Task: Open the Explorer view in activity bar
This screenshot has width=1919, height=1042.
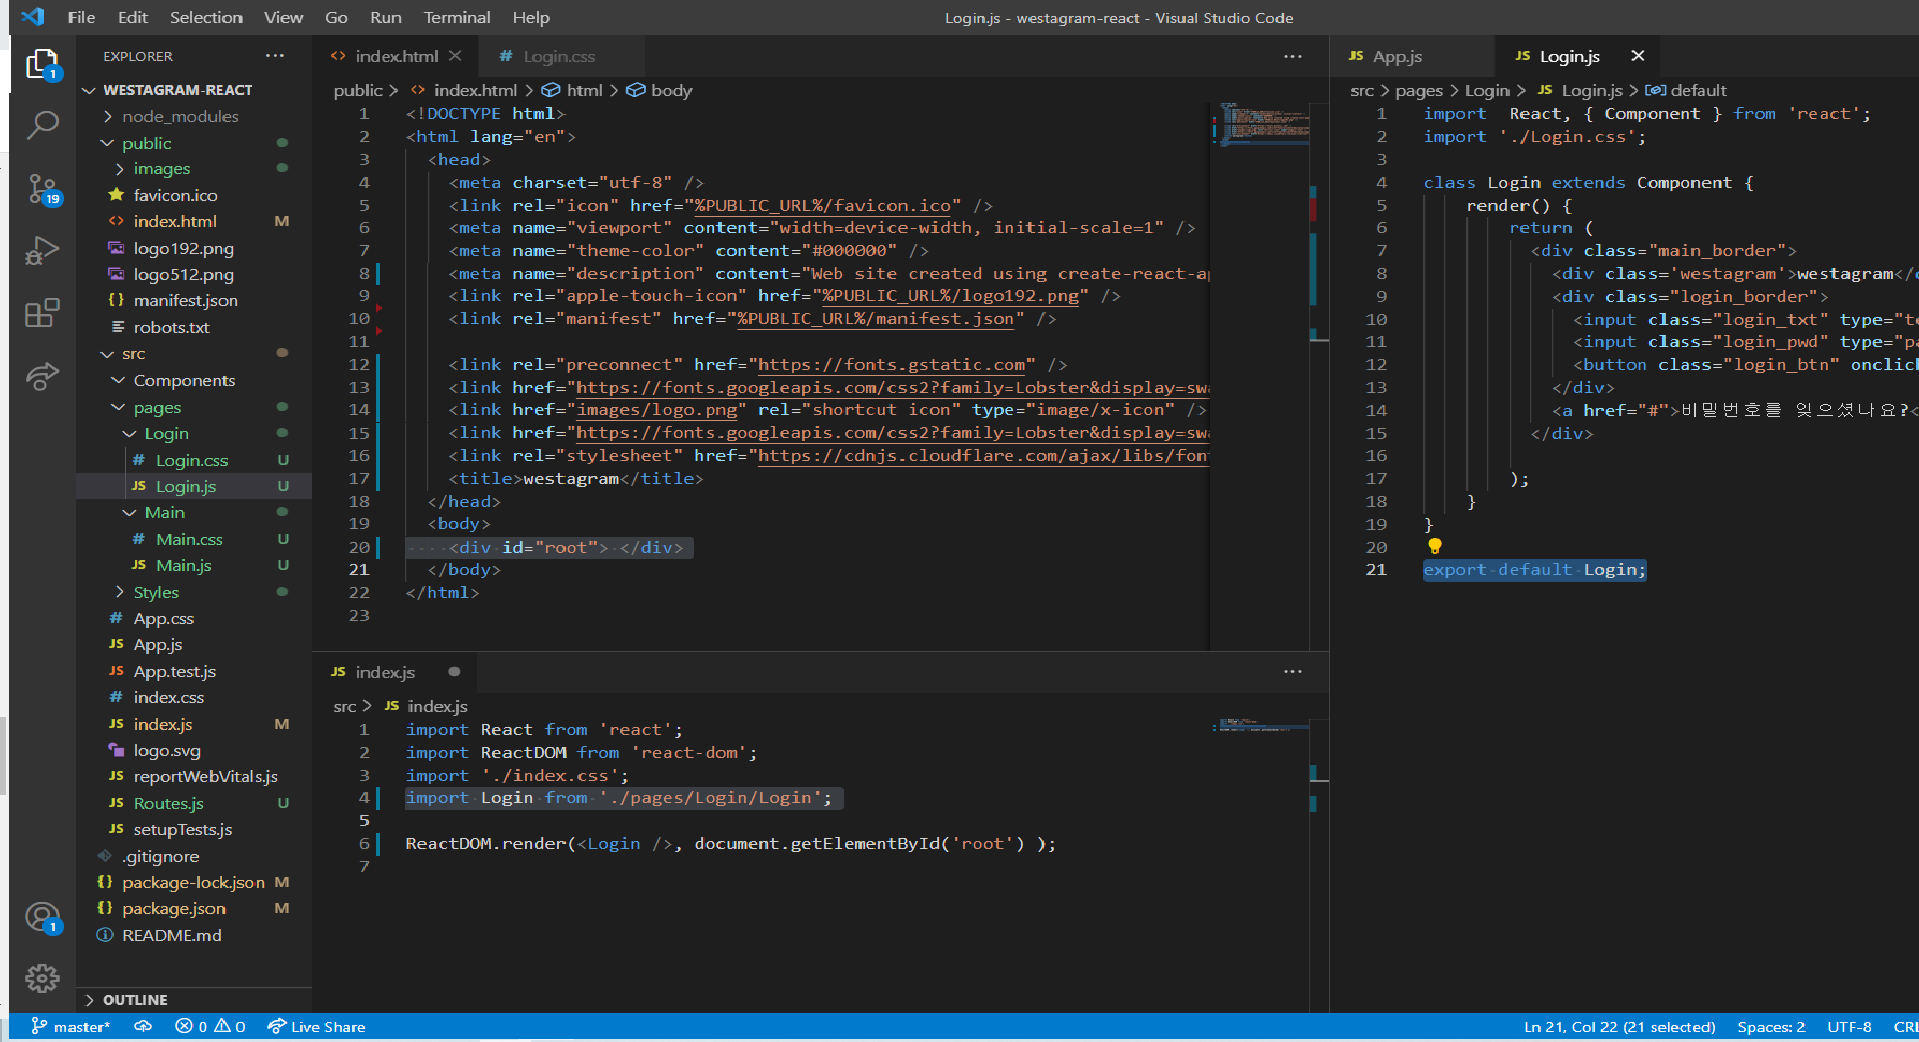Action: (42, 65)
